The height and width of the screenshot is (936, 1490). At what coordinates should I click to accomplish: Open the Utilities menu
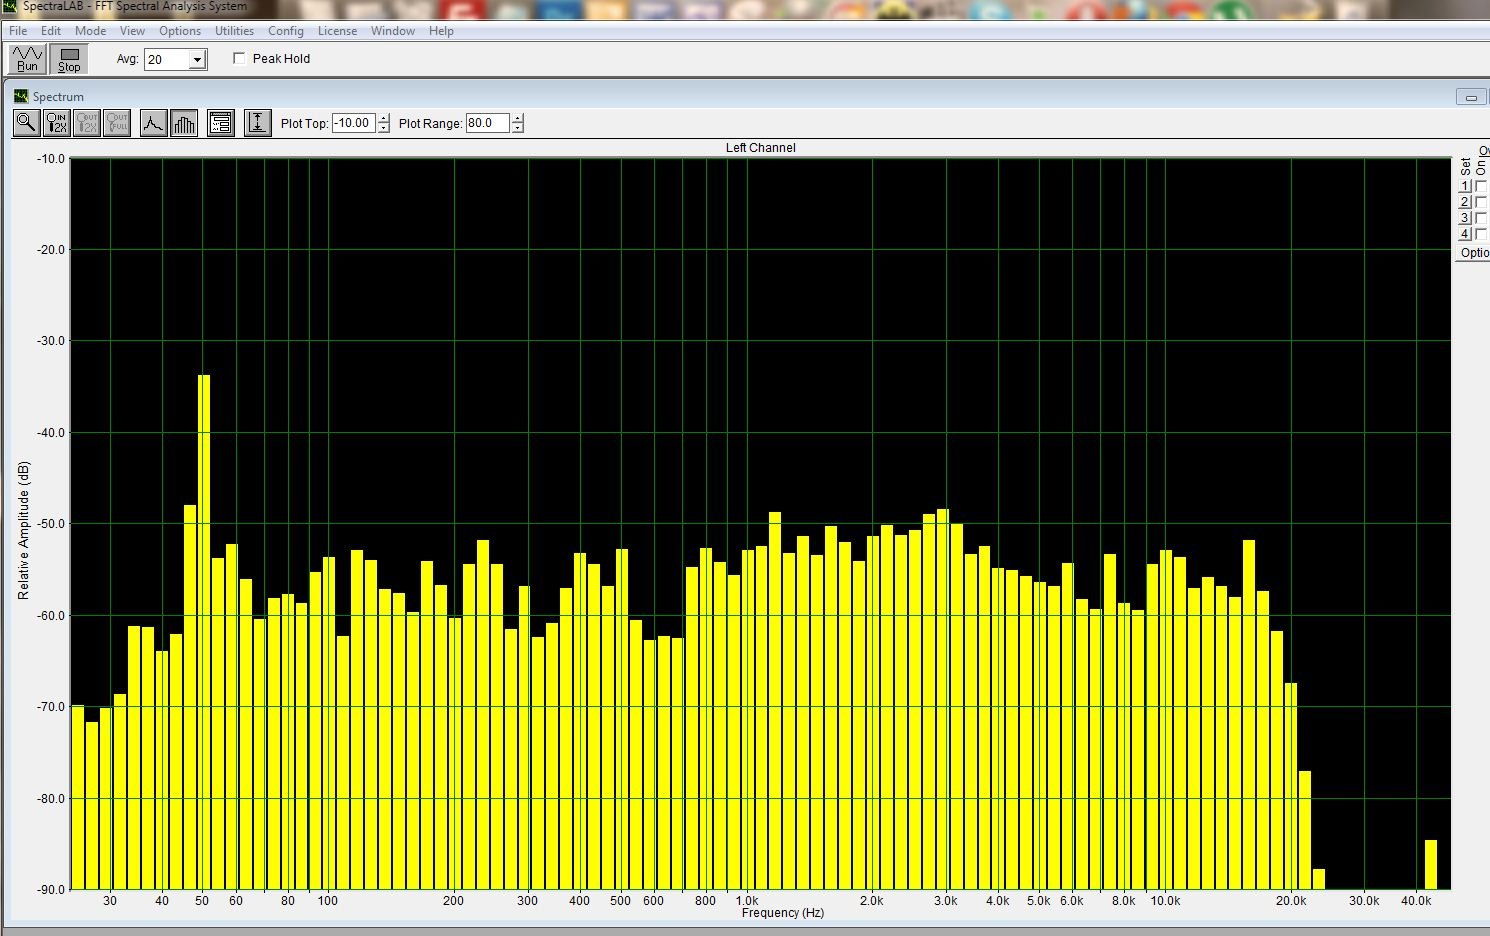[234, 31]
